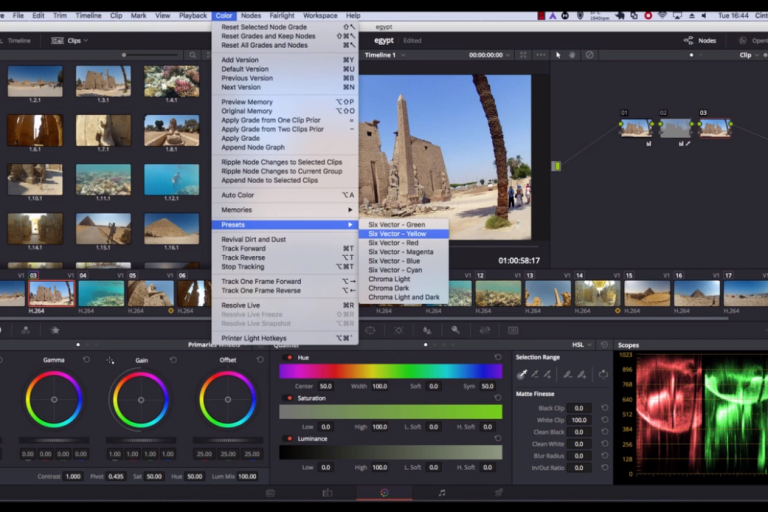The image size is (768, 512).
Task: Click the Gain white point picker crosshair
Action: [x=110, y=360]
